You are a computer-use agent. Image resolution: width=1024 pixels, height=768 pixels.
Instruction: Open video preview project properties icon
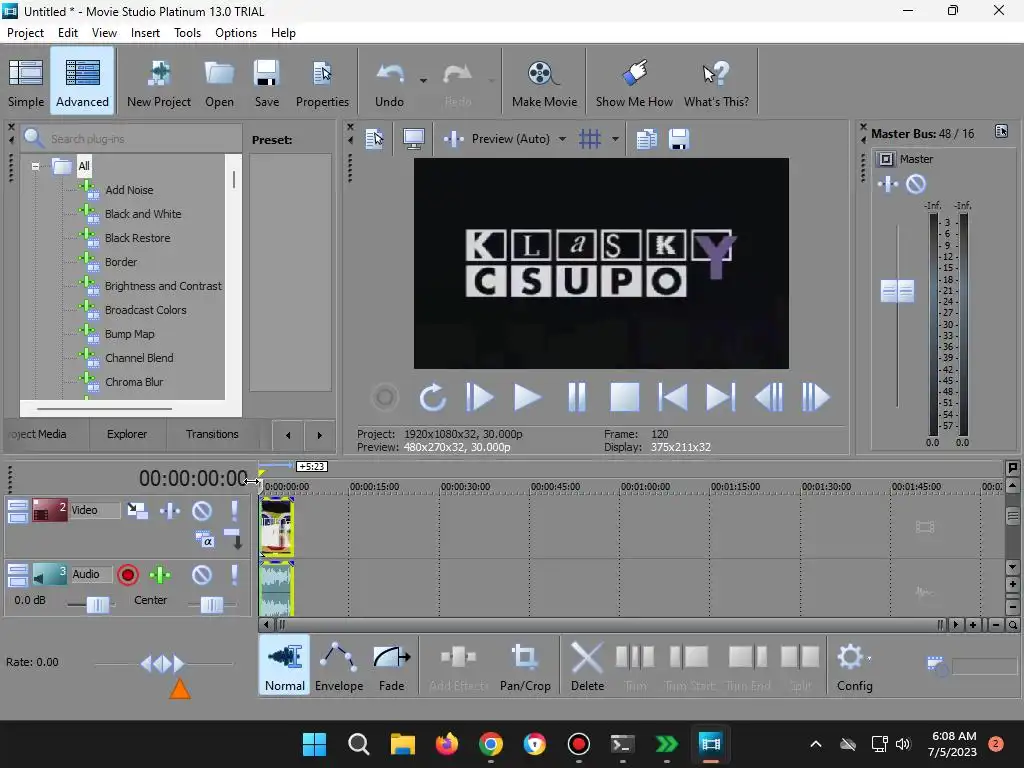(x=375, y=139)
